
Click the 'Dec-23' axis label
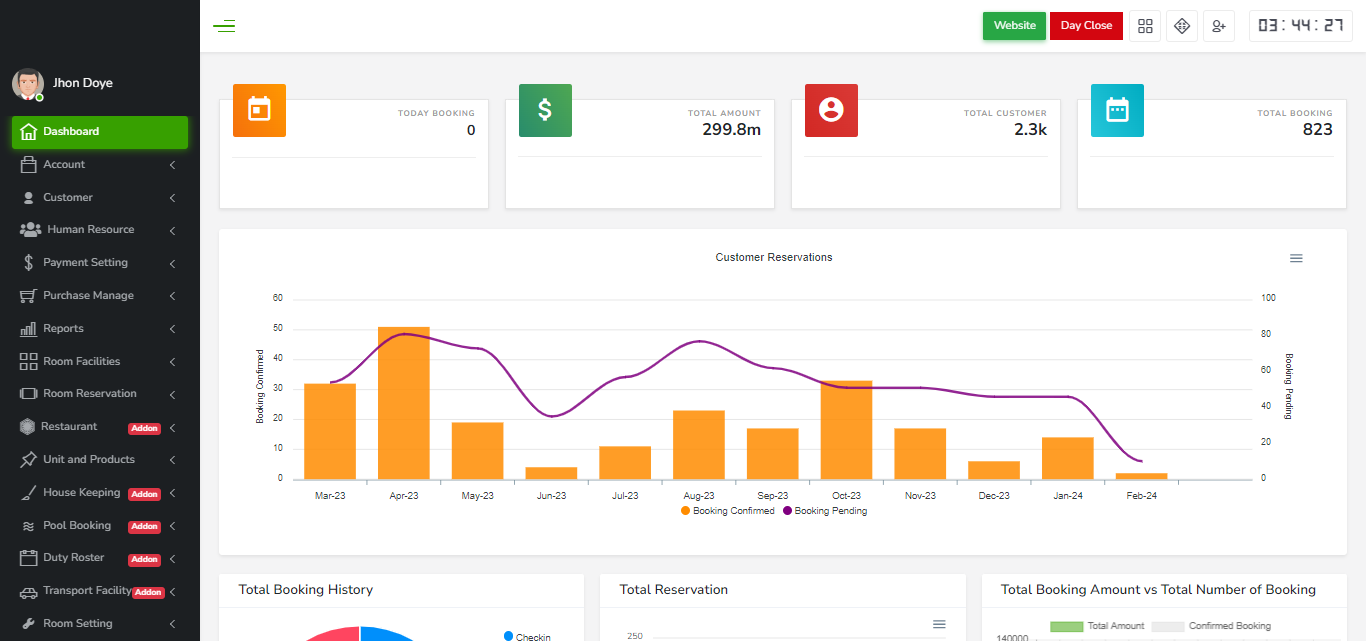click(x=994, y=496)
